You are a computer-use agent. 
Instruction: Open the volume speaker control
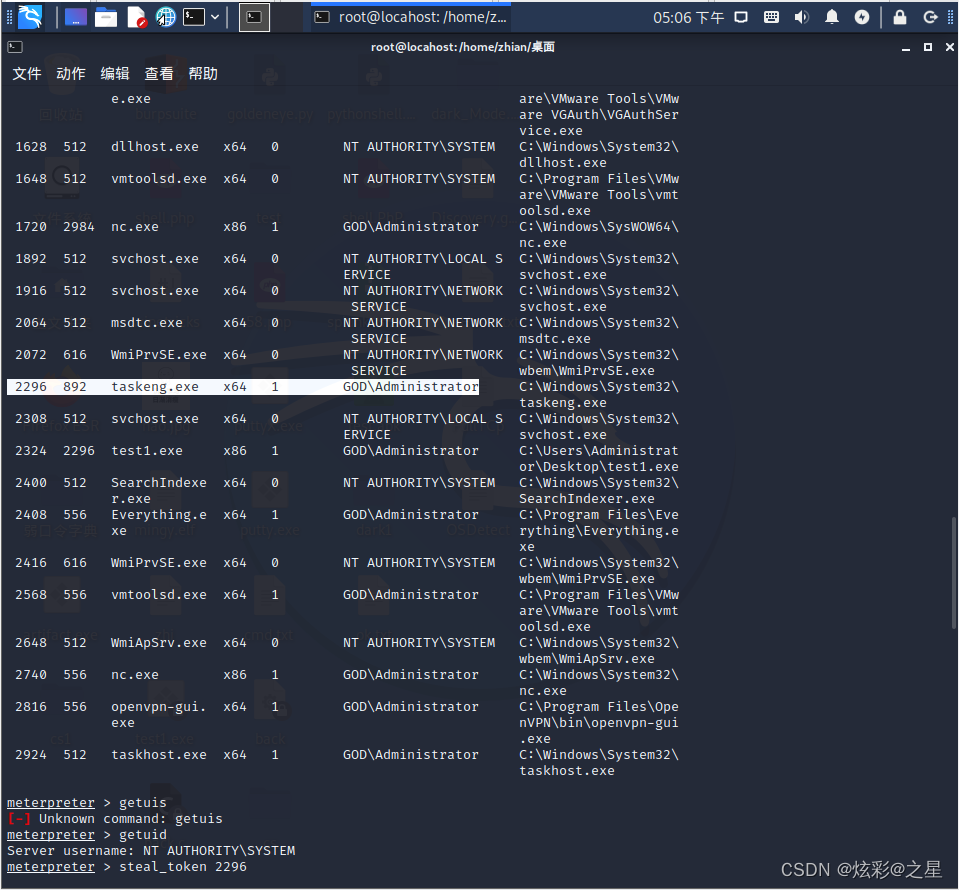pyautogui.click(x=801, y=17)
